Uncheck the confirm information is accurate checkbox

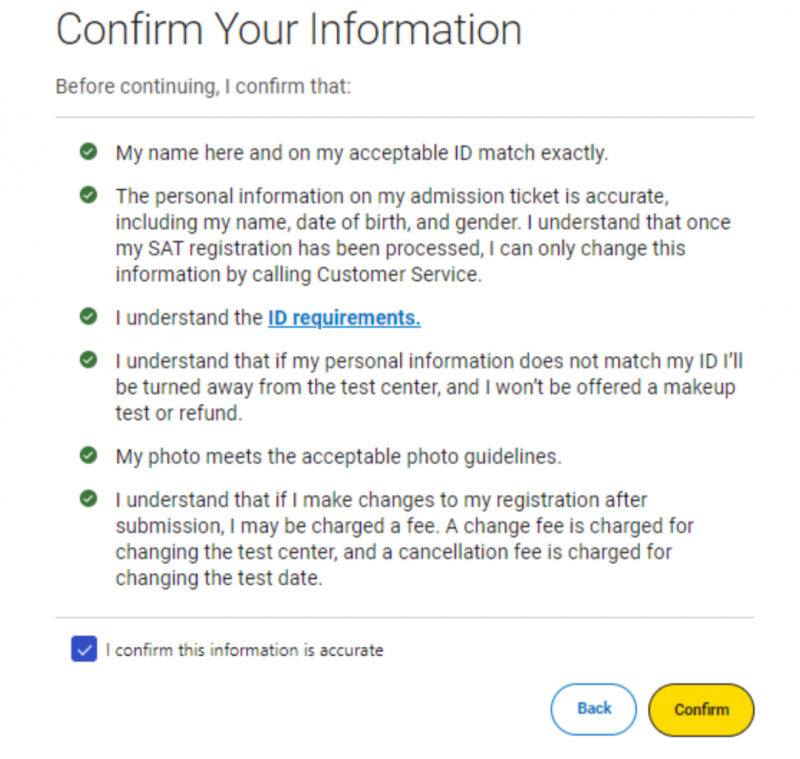(x=84, y=648)
